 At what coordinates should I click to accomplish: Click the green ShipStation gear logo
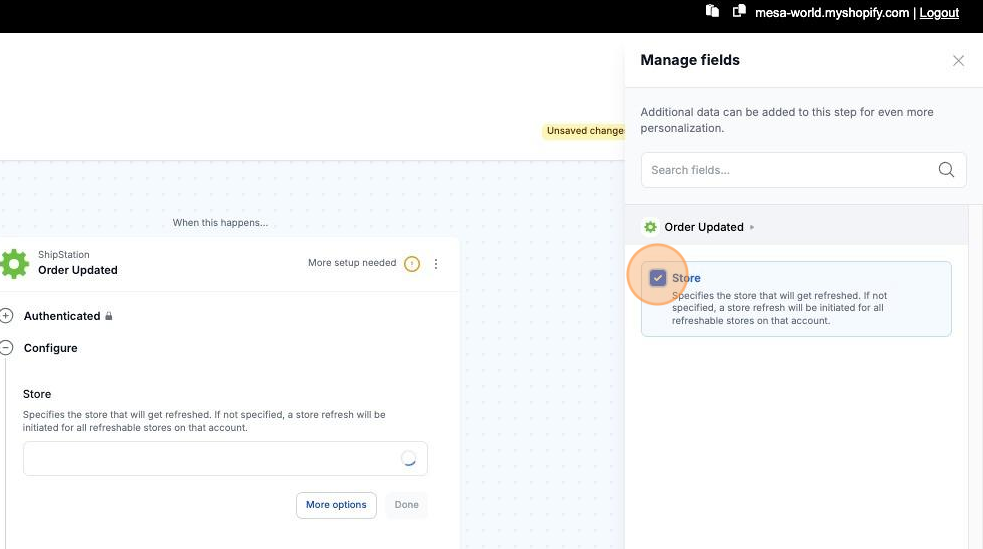14,263
